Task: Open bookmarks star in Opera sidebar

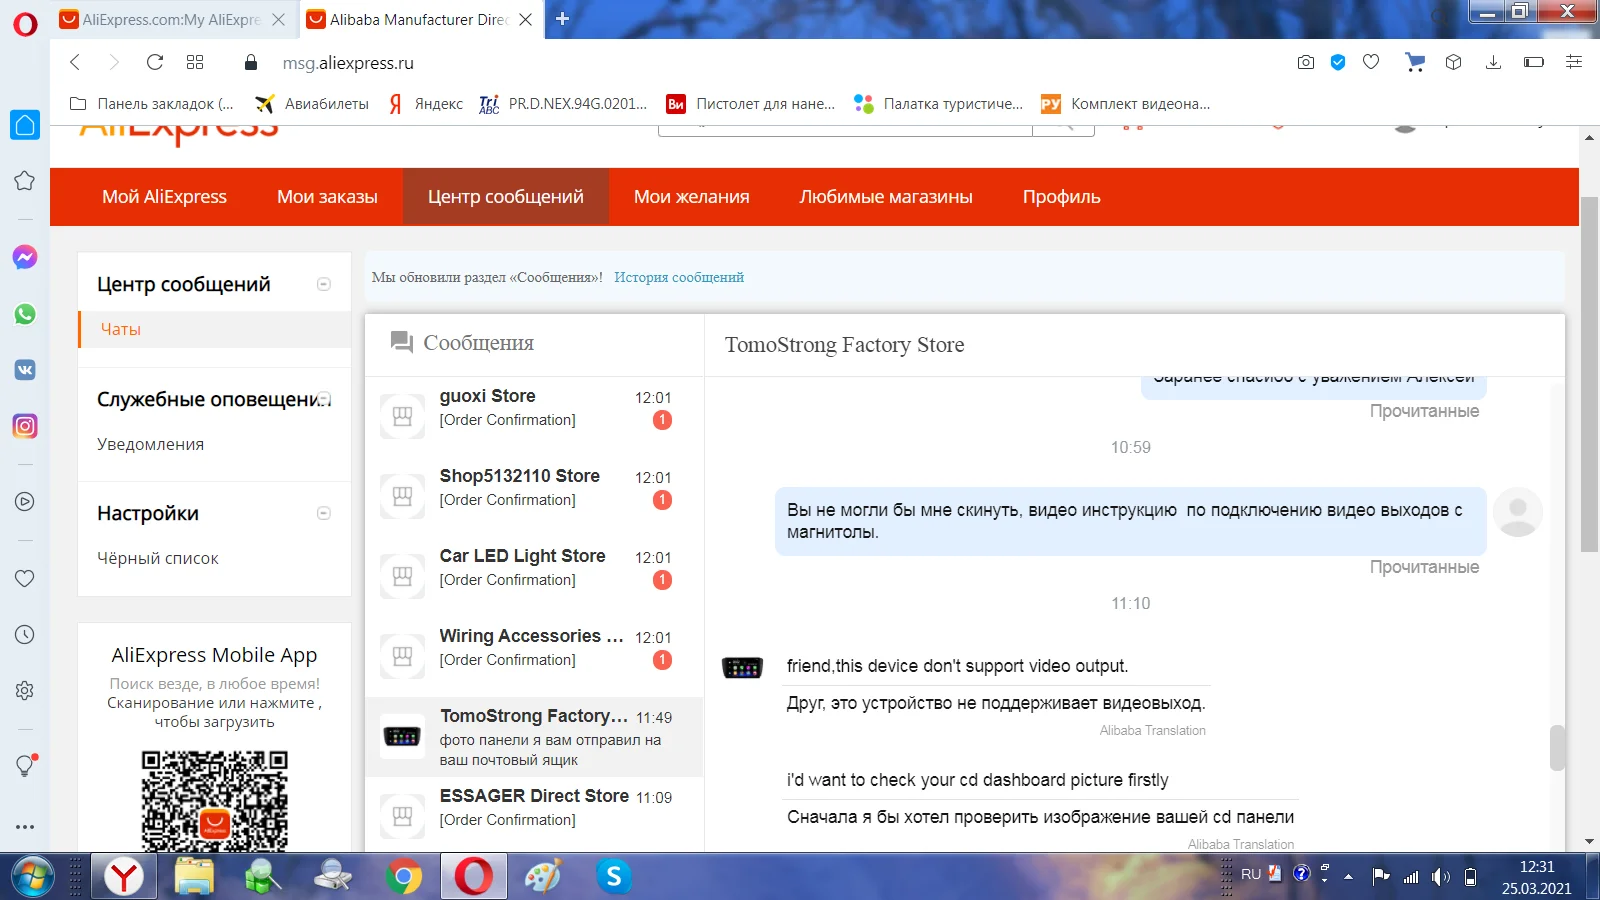Action: pyautogui.click(x=25, y=181)
